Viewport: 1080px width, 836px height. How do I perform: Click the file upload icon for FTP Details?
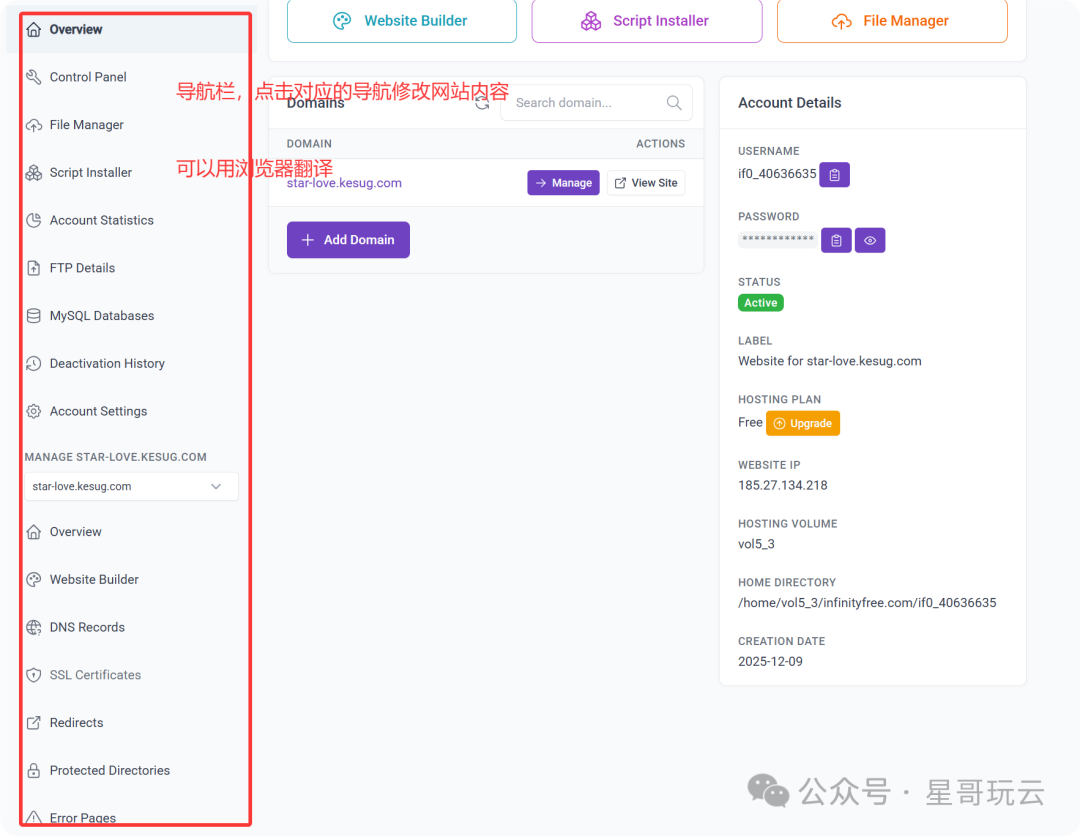point(34,268)
